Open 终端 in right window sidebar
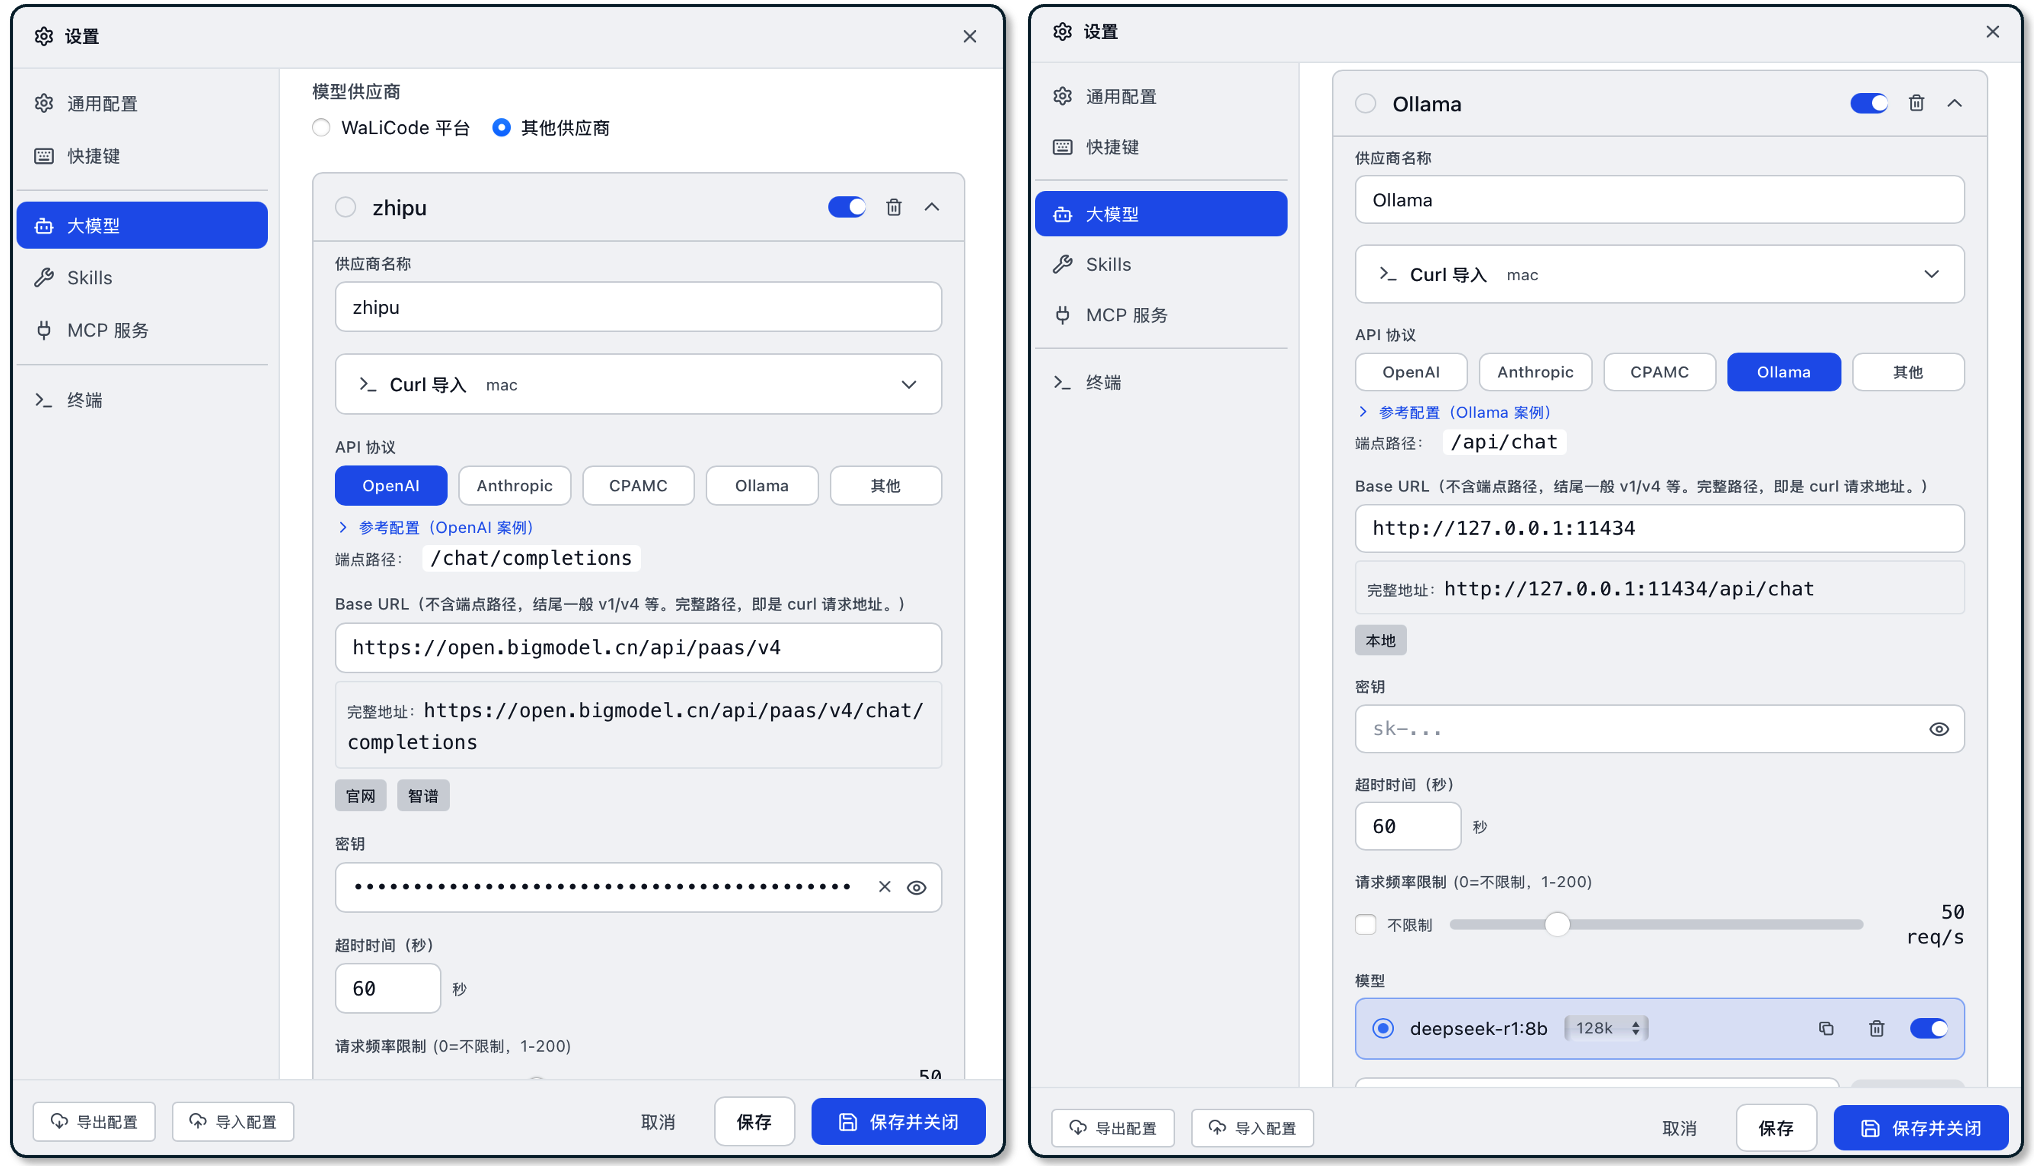2034x1166 pixels. coord(1161,382)
